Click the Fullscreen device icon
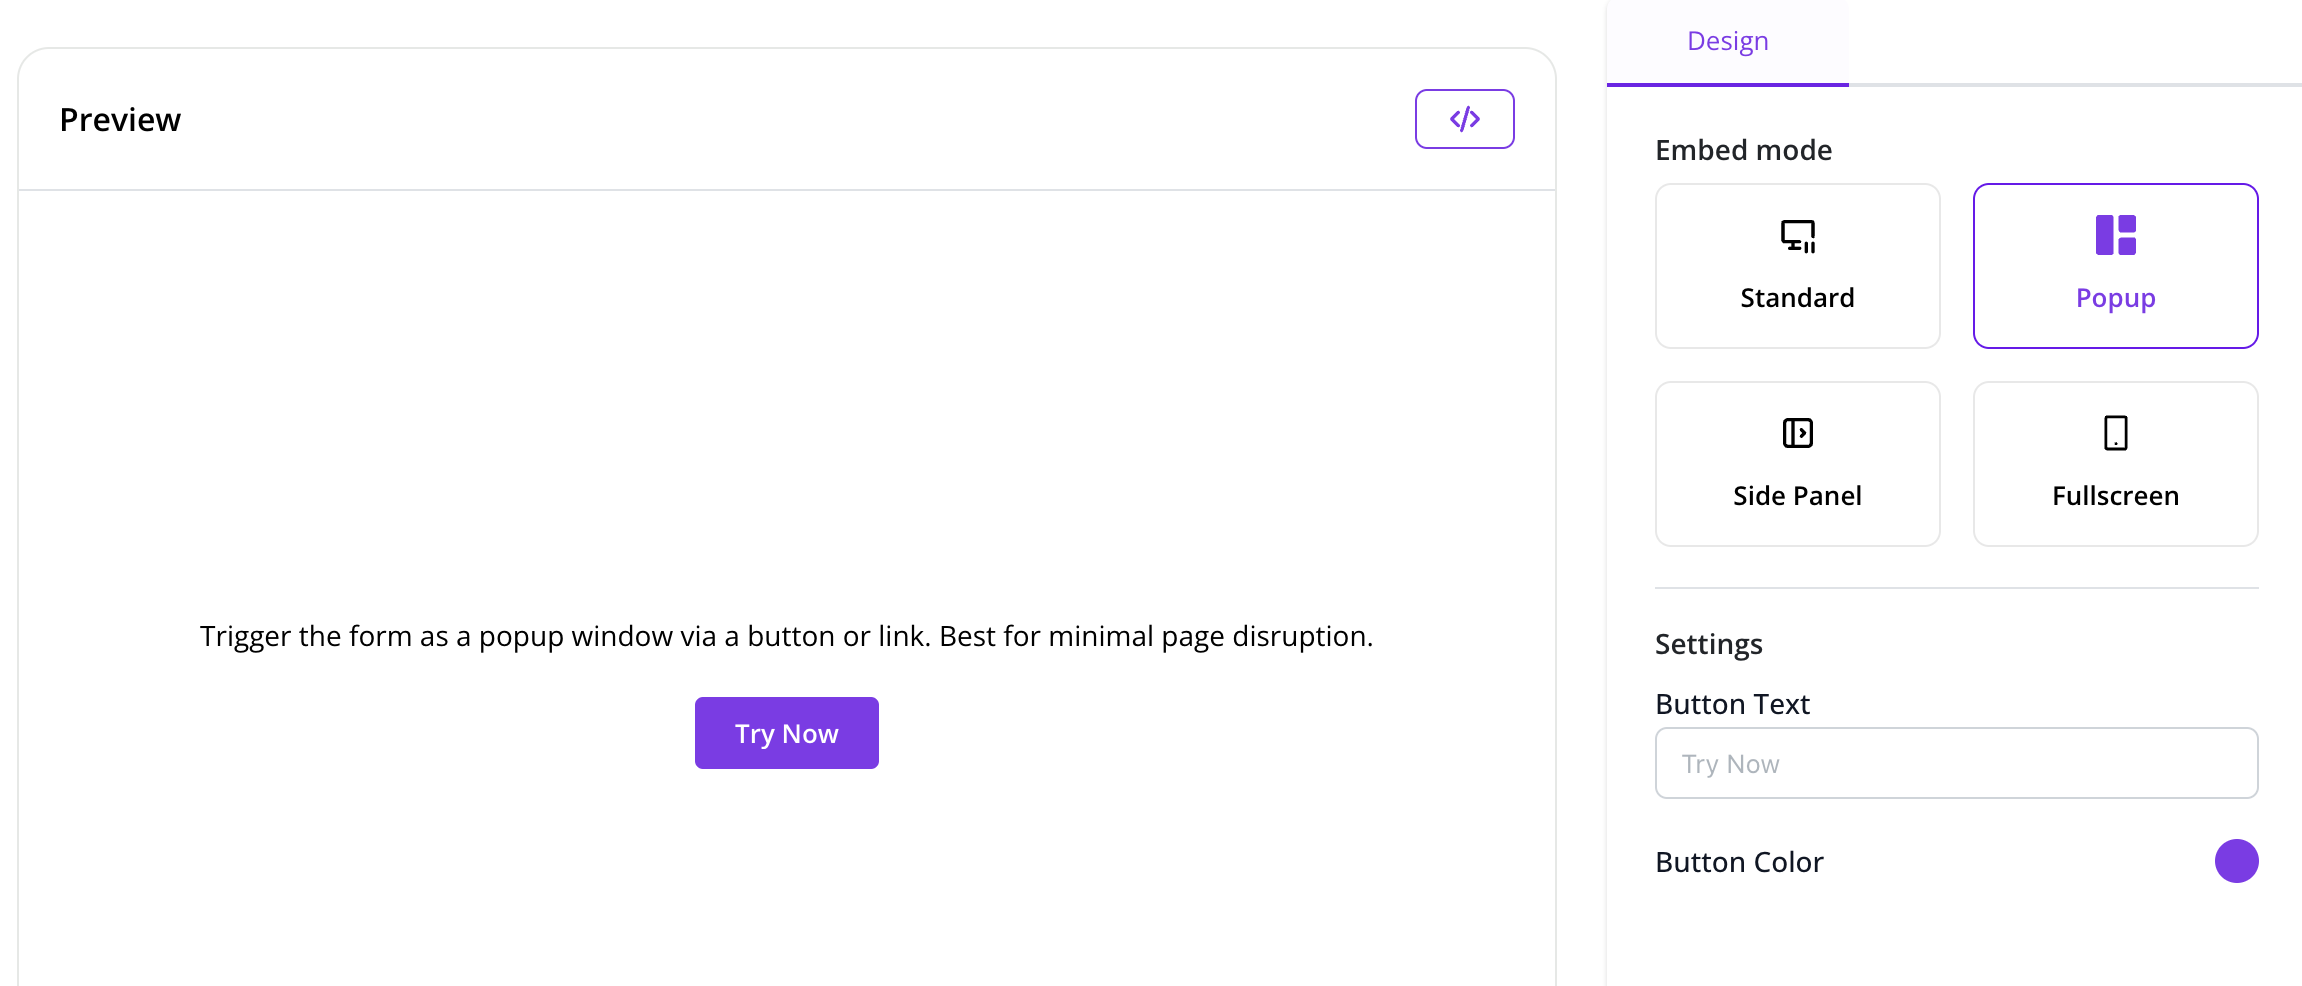The width and height of the screenshot is (2302, 986). (x=2115, y=433)
